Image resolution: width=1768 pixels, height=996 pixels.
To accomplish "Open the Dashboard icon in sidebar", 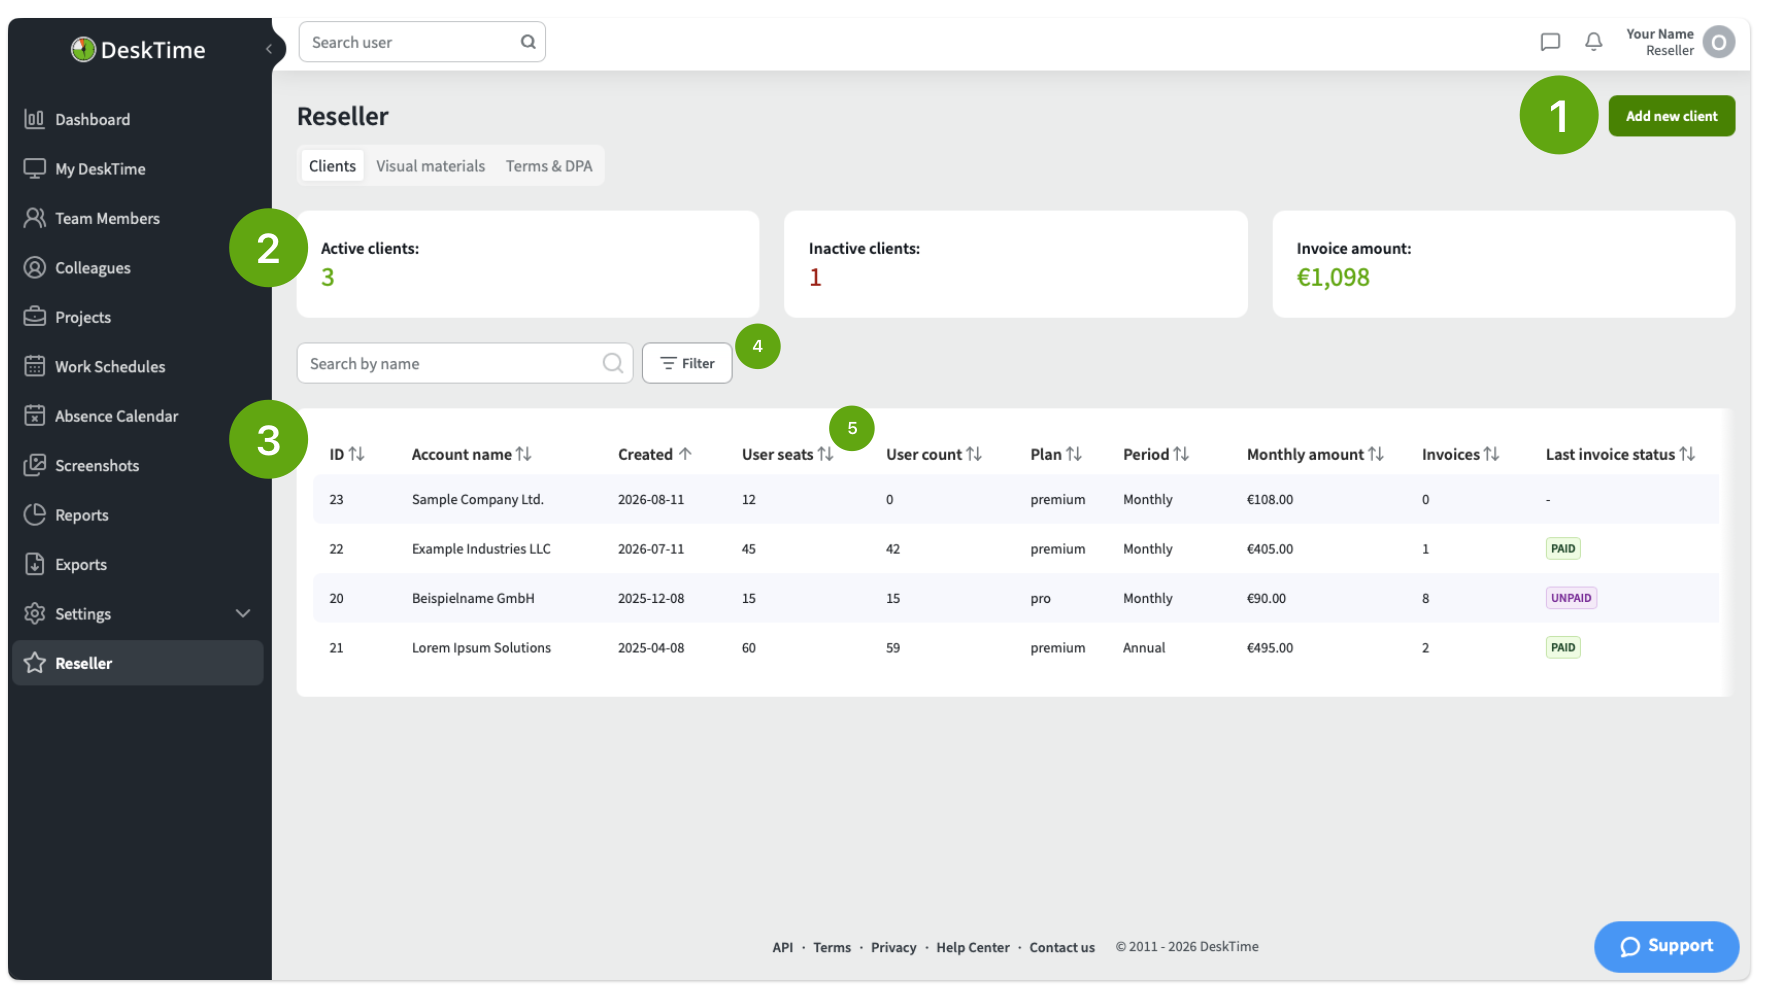I will [x=35, y=119].
